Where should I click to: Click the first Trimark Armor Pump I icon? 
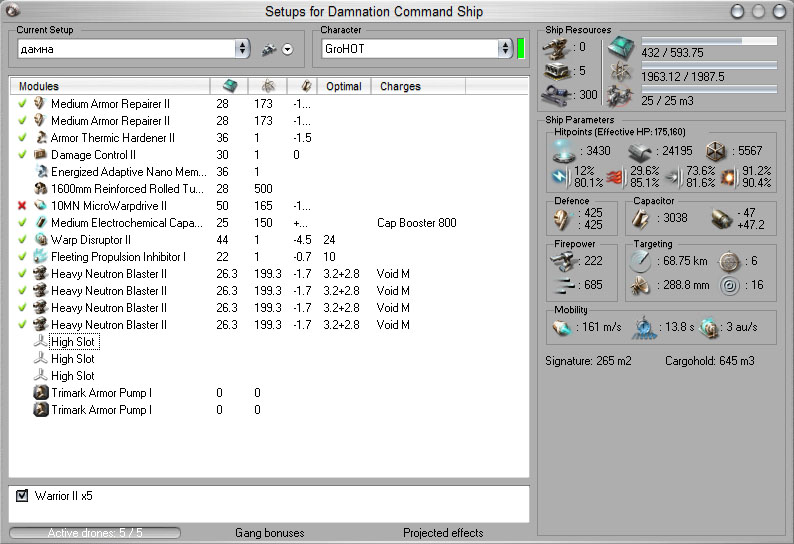tap(41, 393)
